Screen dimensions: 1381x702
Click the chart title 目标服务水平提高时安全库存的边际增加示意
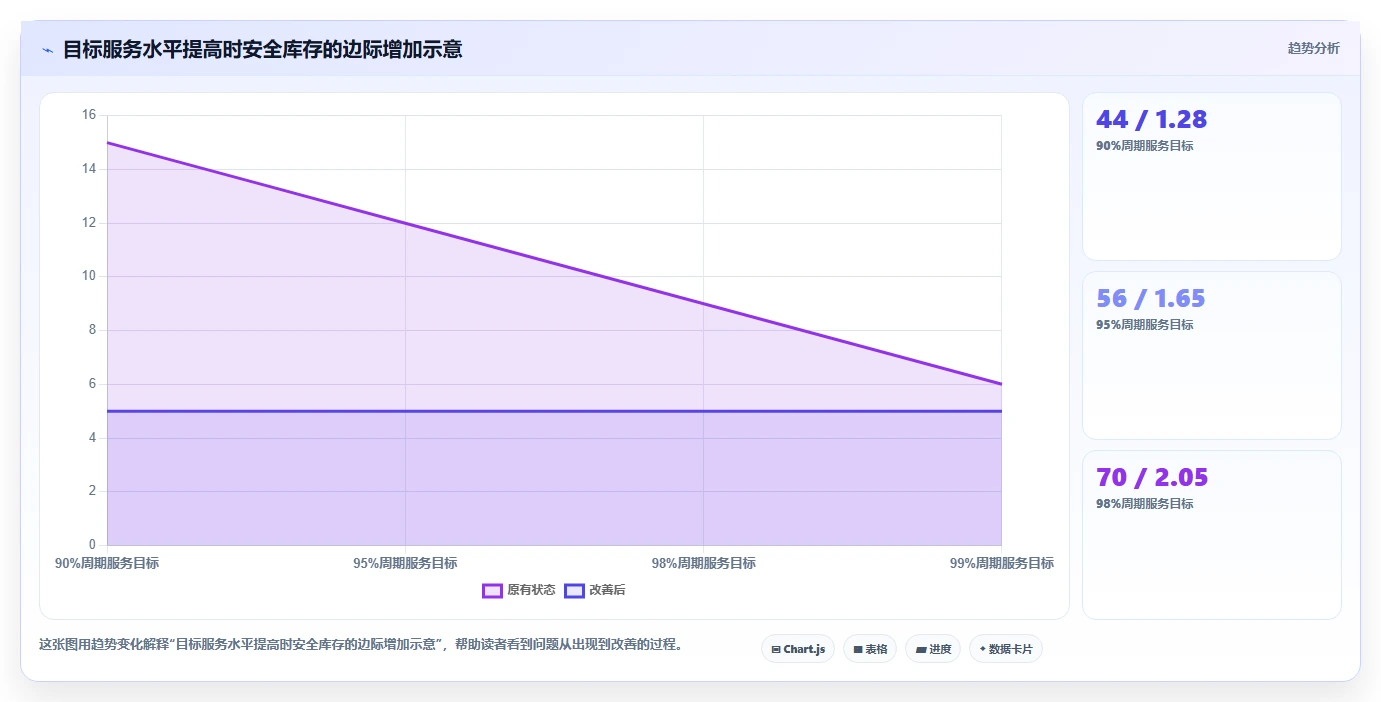coord(263,49)
